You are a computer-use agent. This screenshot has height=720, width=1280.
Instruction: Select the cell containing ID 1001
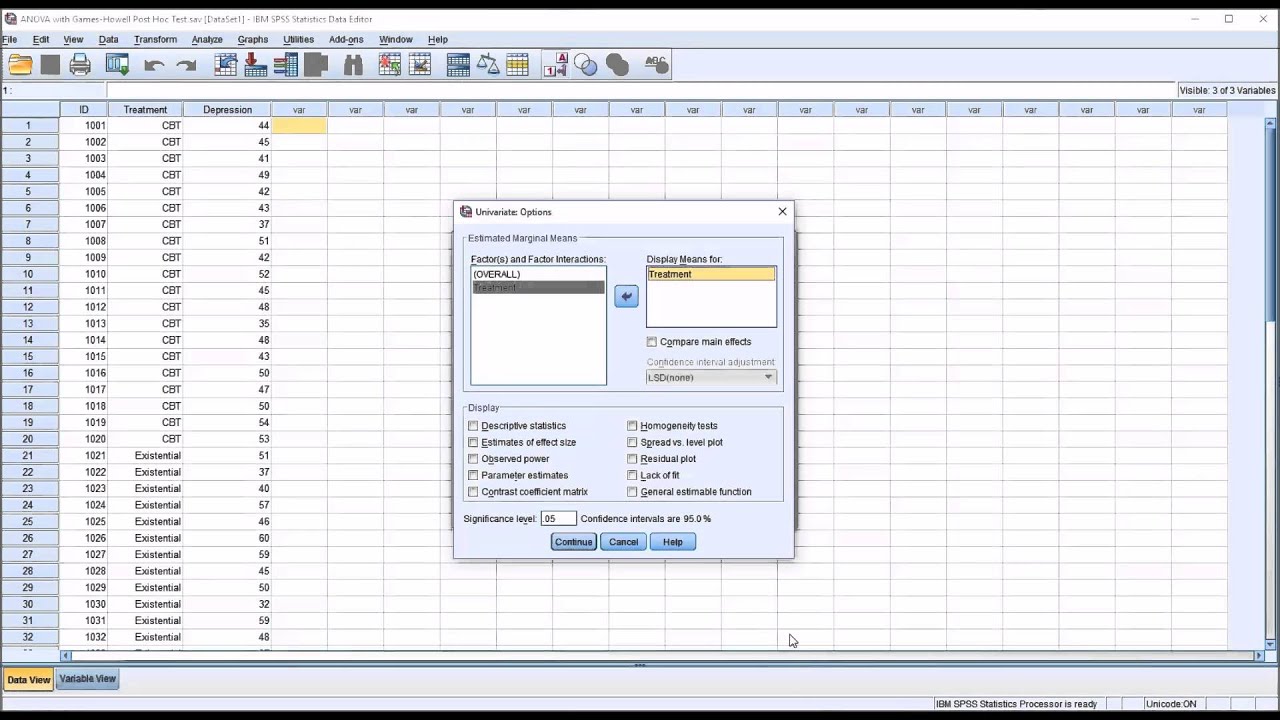pos(84,126)
